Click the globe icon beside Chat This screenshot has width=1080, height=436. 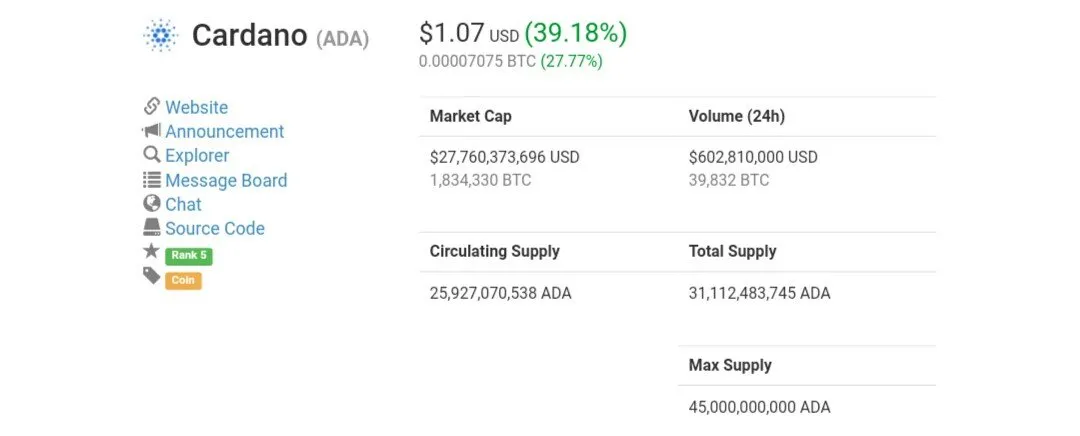(x=152, y=204)
